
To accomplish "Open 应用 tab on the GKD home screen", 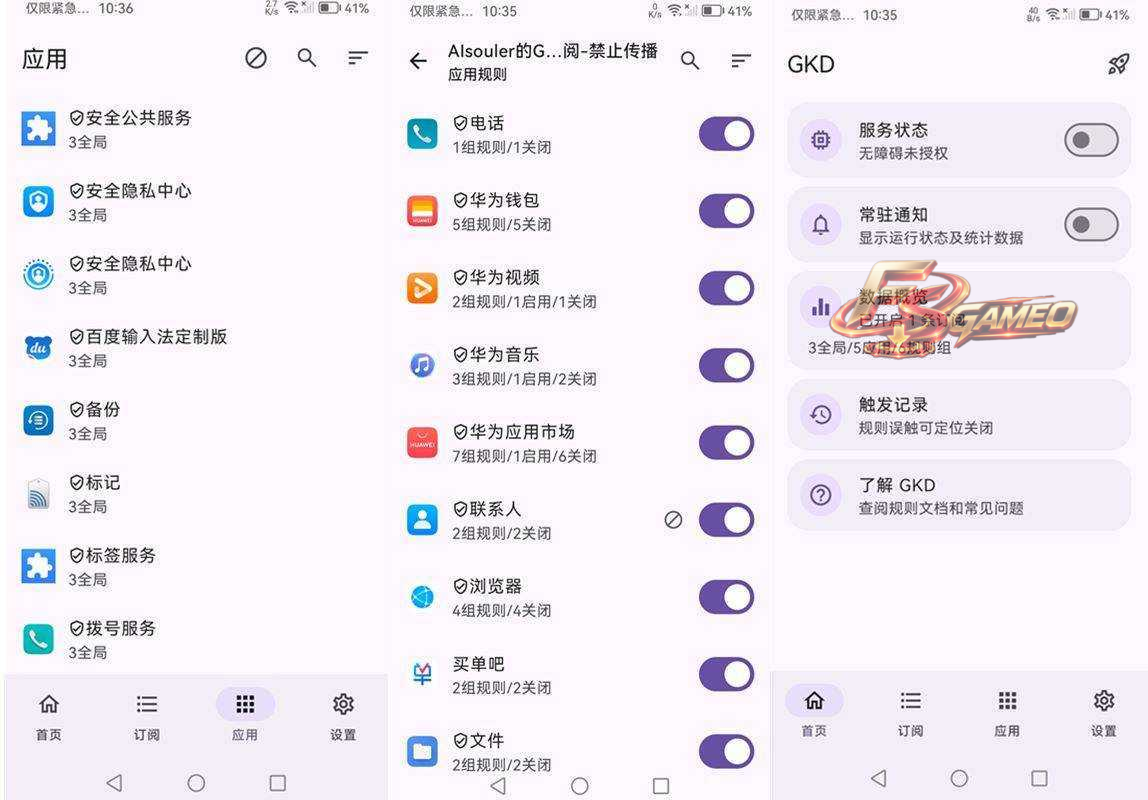I will pos(1007,712).
